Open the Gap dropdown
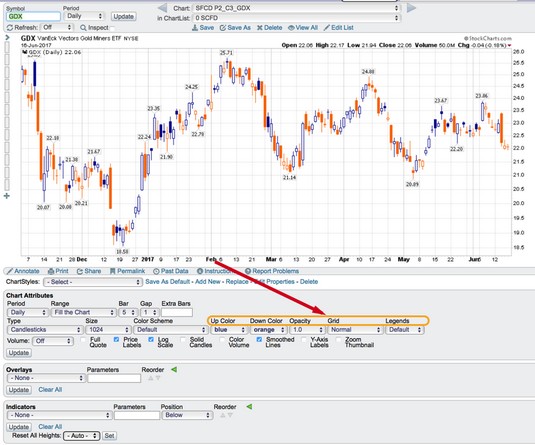The height and width of the screenshot is (445, 535). tap(149, 312)
